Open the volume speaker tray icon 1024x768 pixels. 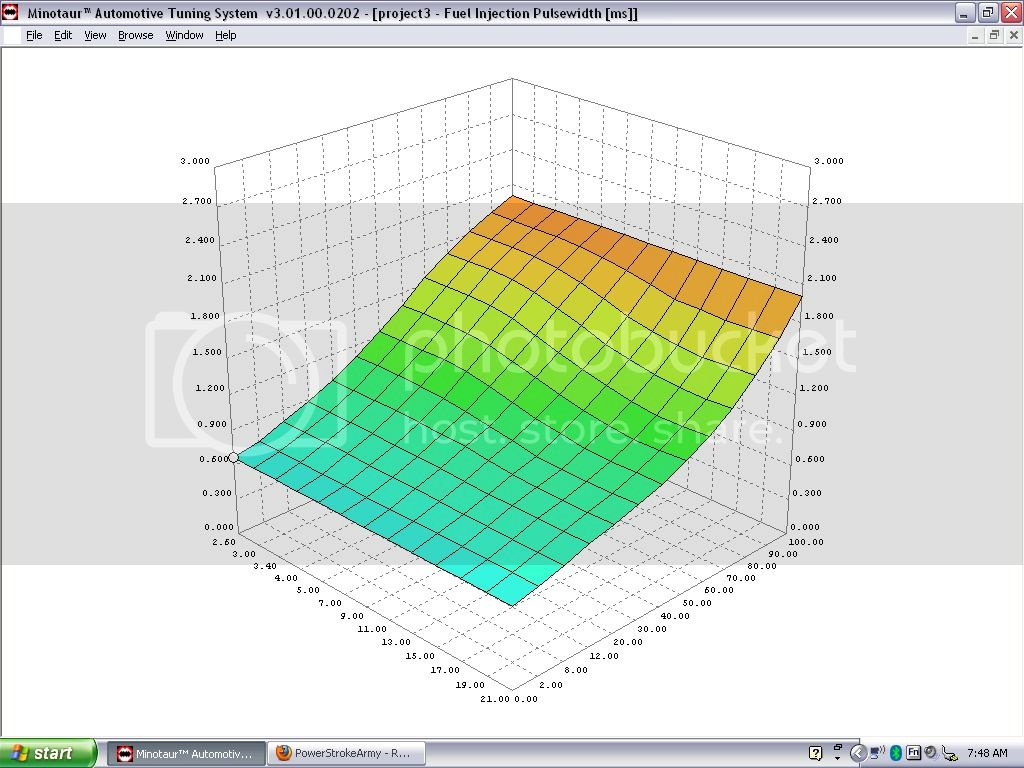click(931, 753)
